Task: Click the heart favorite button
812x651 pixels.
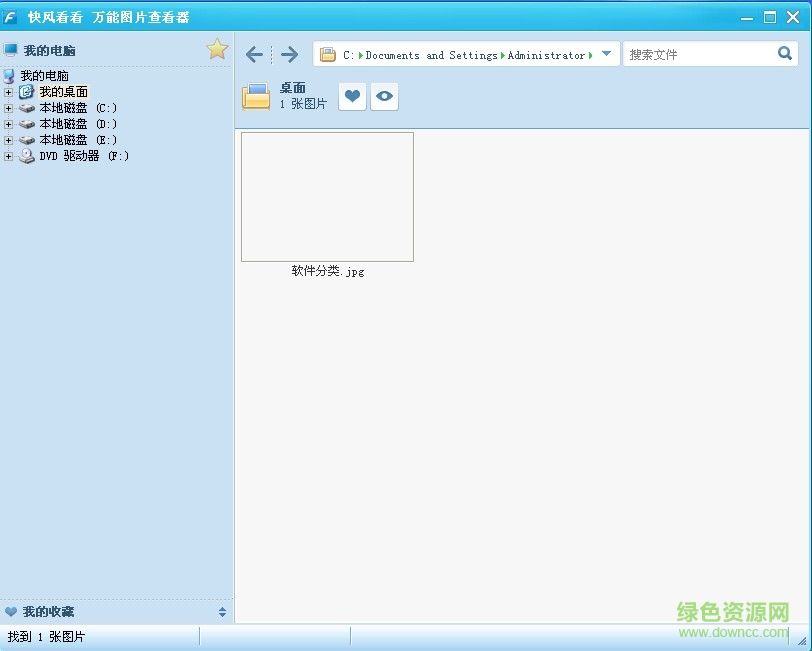Action: (x=352, y=96)
